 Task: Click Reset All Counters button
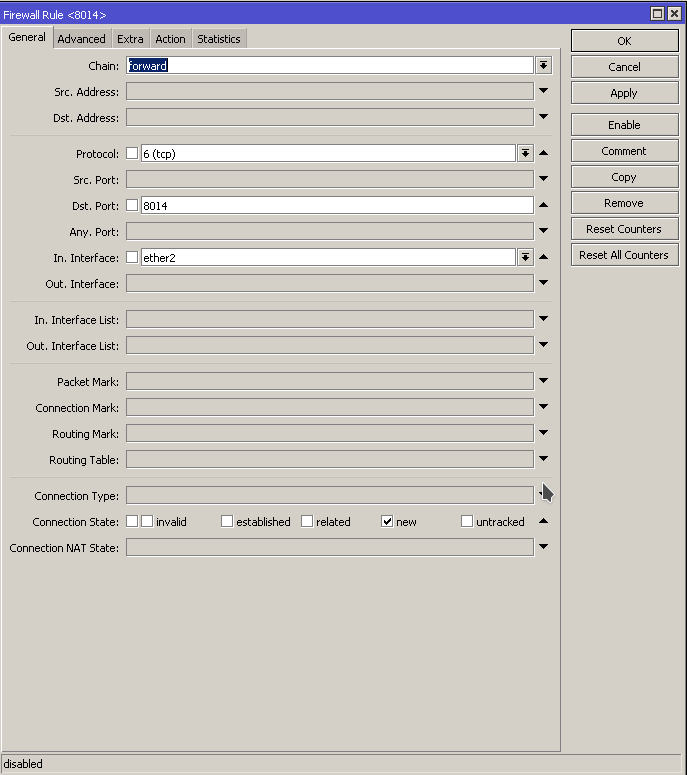pos(624,255)
